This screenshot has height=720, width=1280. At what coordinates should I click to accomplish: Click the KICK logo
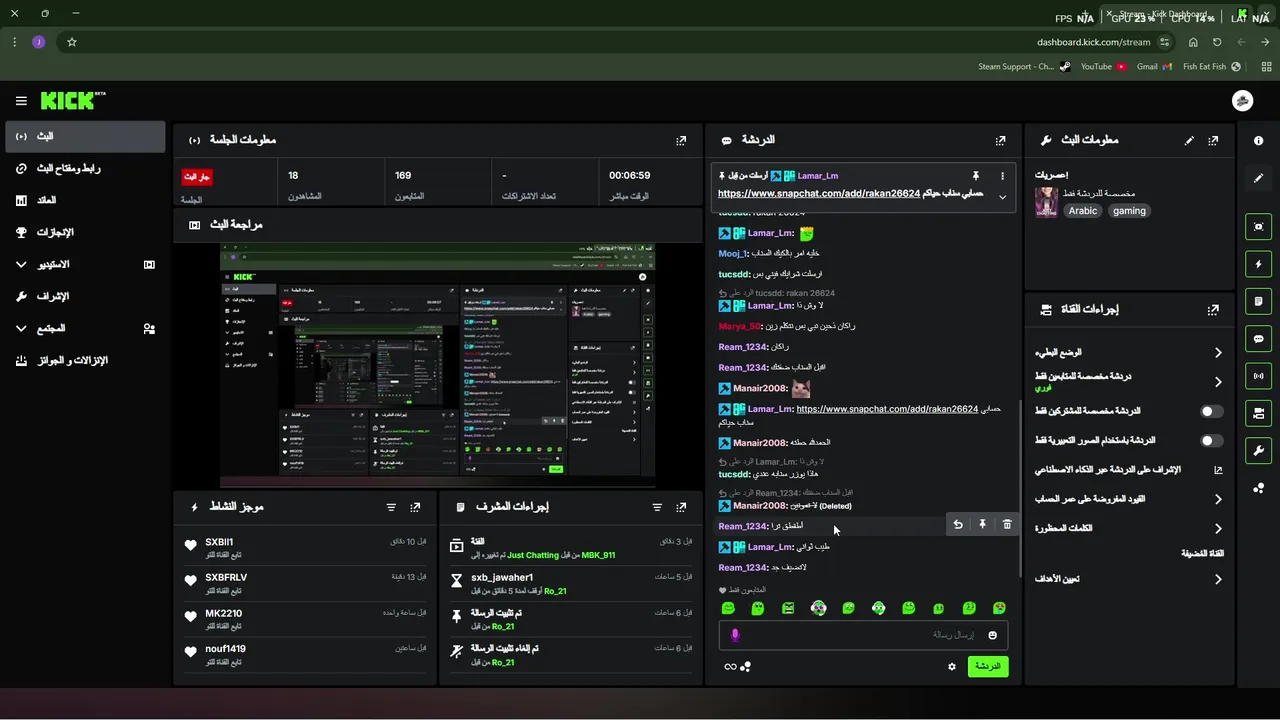tap(73, 101)
